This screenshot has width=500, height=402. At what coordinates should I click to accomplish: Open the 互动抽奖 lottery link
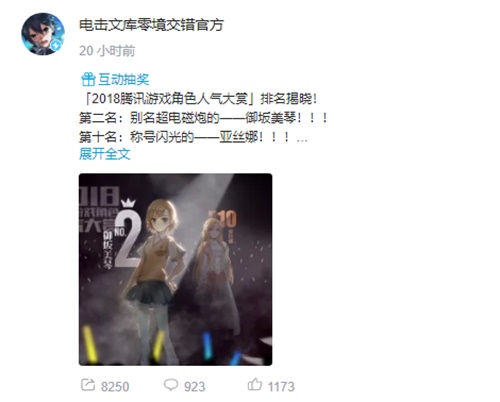pyautogui.click(x=123, y=79)
